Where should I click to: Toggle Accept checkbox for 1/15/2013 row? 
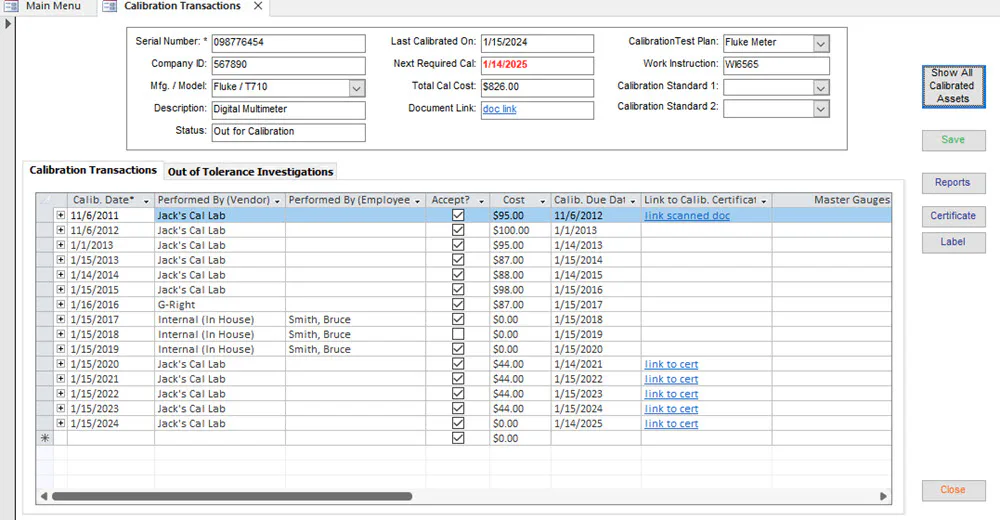tap(458, 260)
